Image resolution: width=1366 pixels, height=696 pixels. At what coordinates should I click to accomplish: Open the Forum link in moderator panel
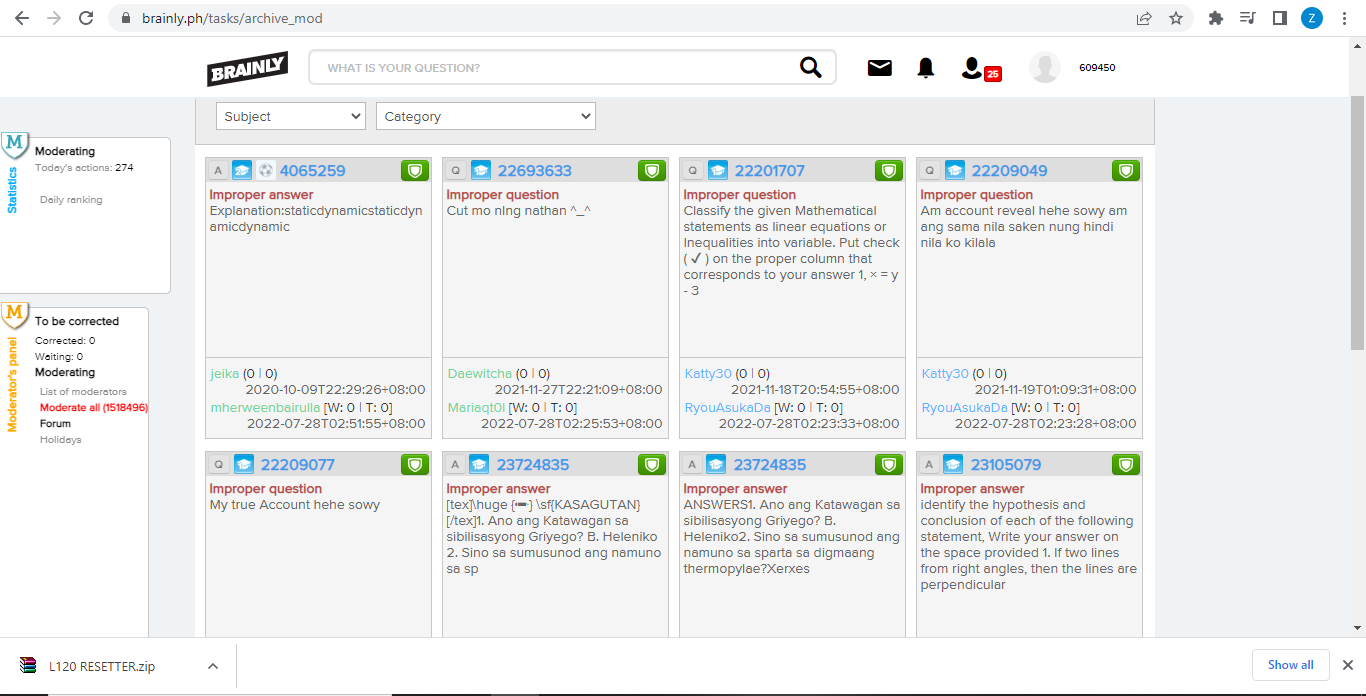55,424
